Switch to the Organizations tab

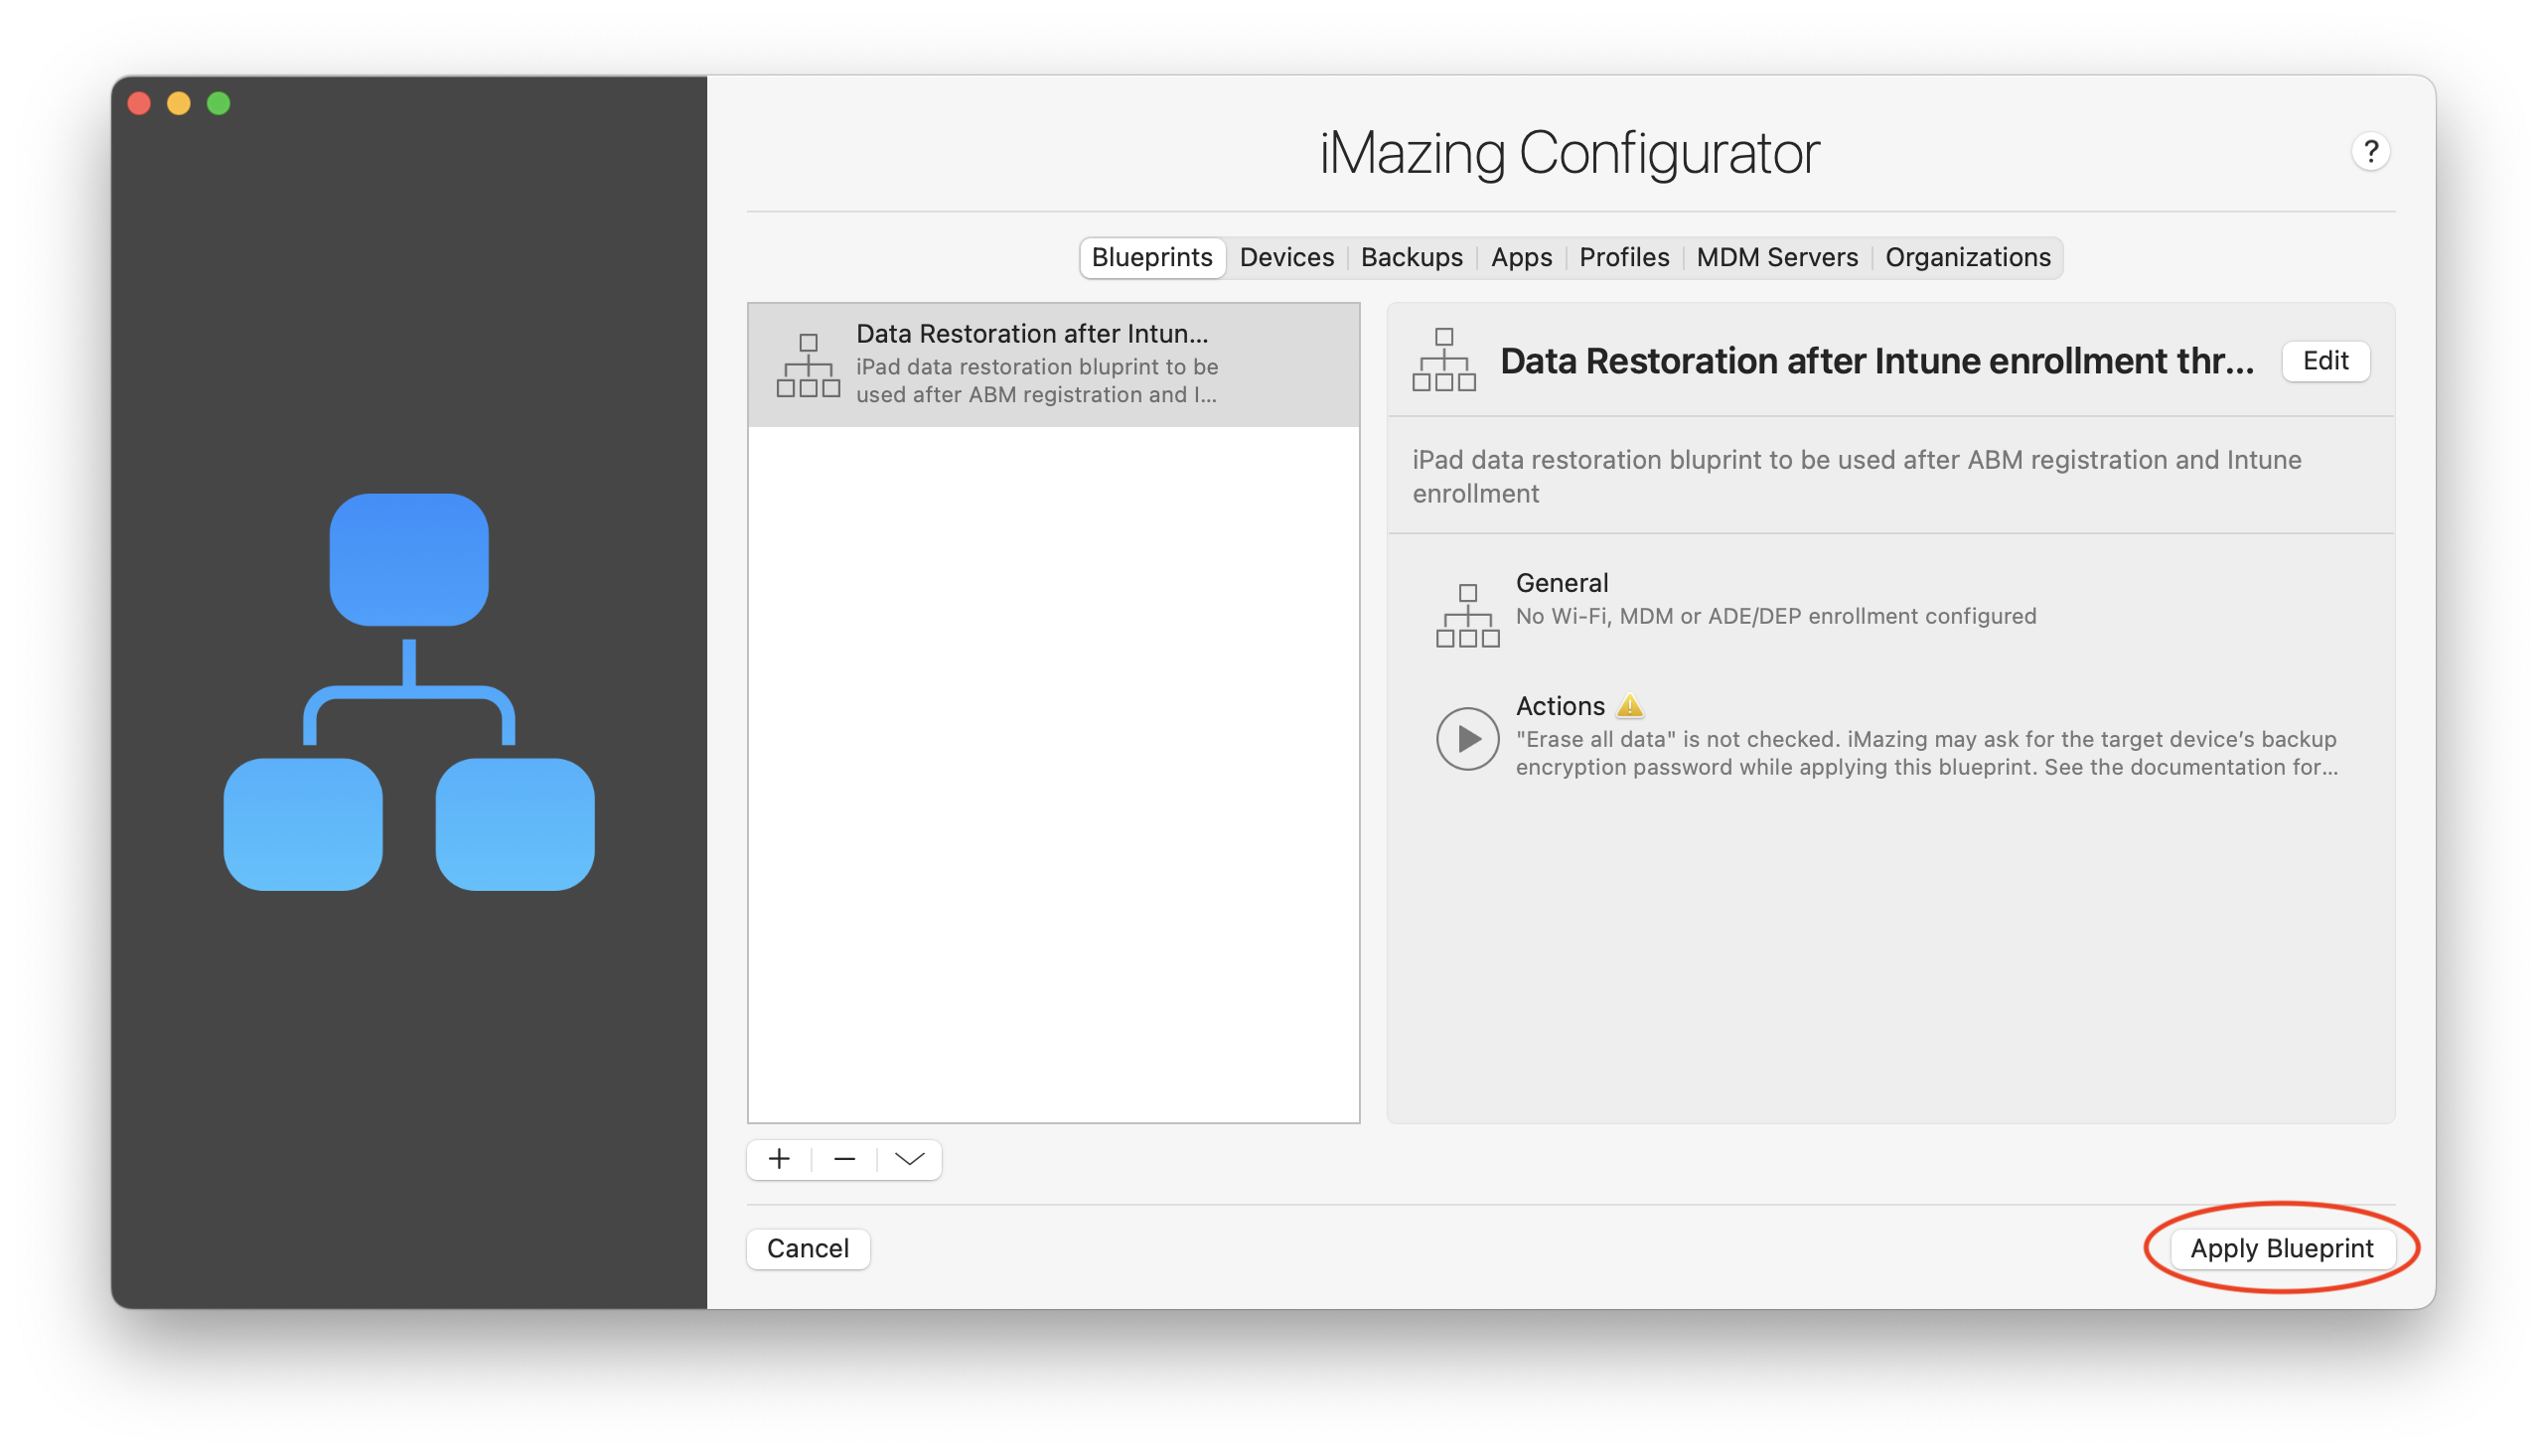pos(1967,258)
